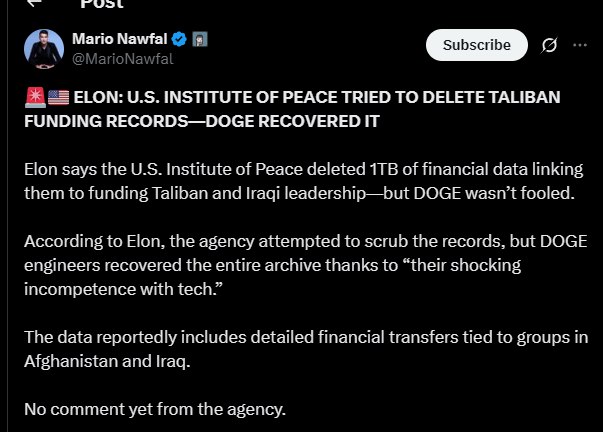Click the affiliate badge beside the verified check
This screenshot has width=603, height=432.
point(200,40)
